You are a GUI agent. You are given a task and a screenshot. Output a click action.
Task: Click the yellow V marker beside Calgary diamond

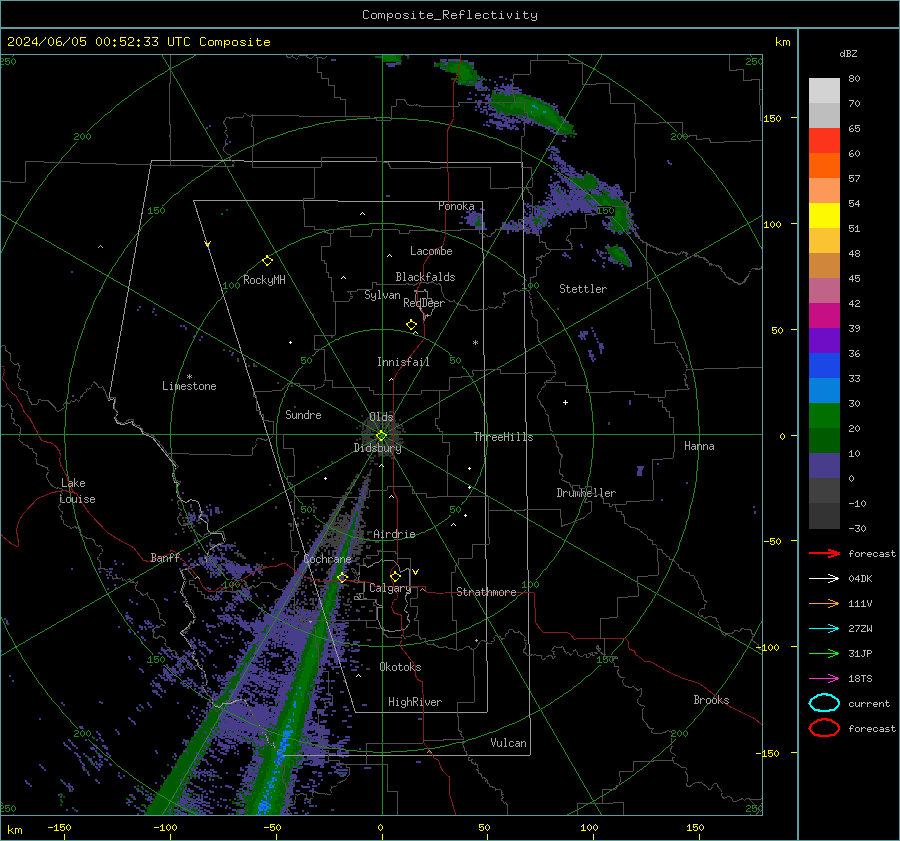[x=416, y=572]
